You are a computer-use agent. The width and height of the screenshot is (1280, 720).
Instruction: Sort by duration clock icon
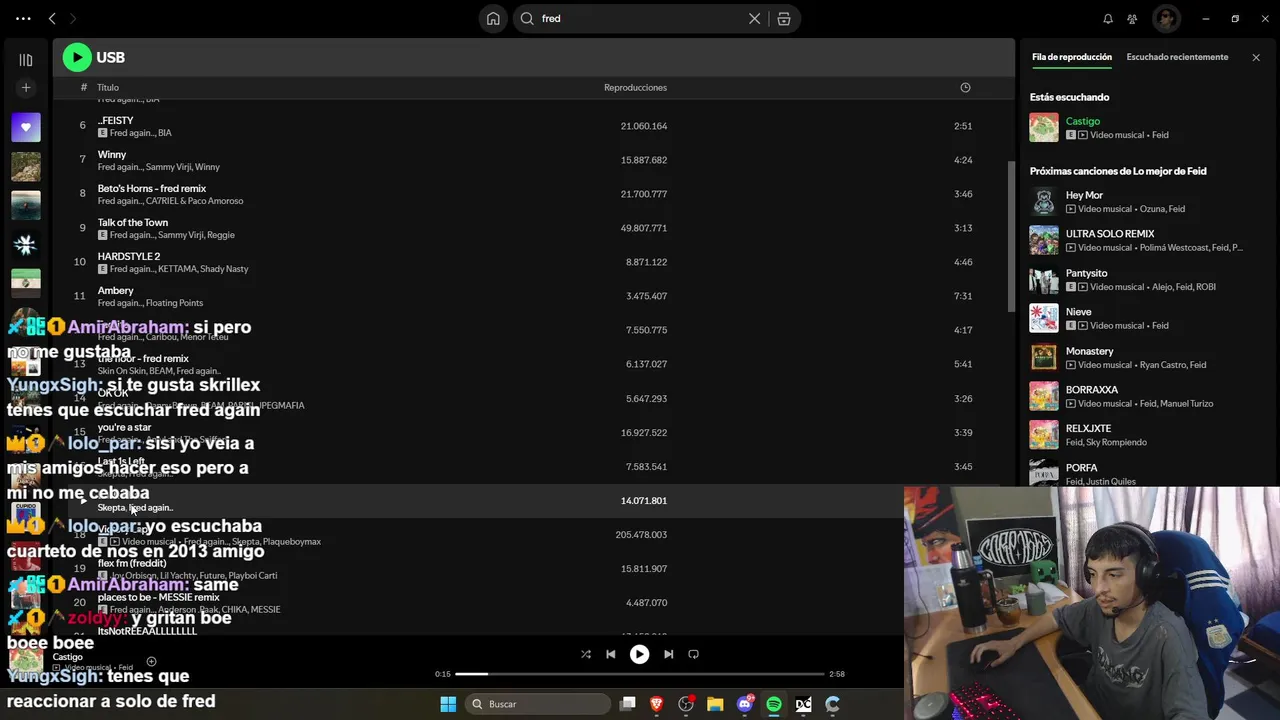click(965, 88)
